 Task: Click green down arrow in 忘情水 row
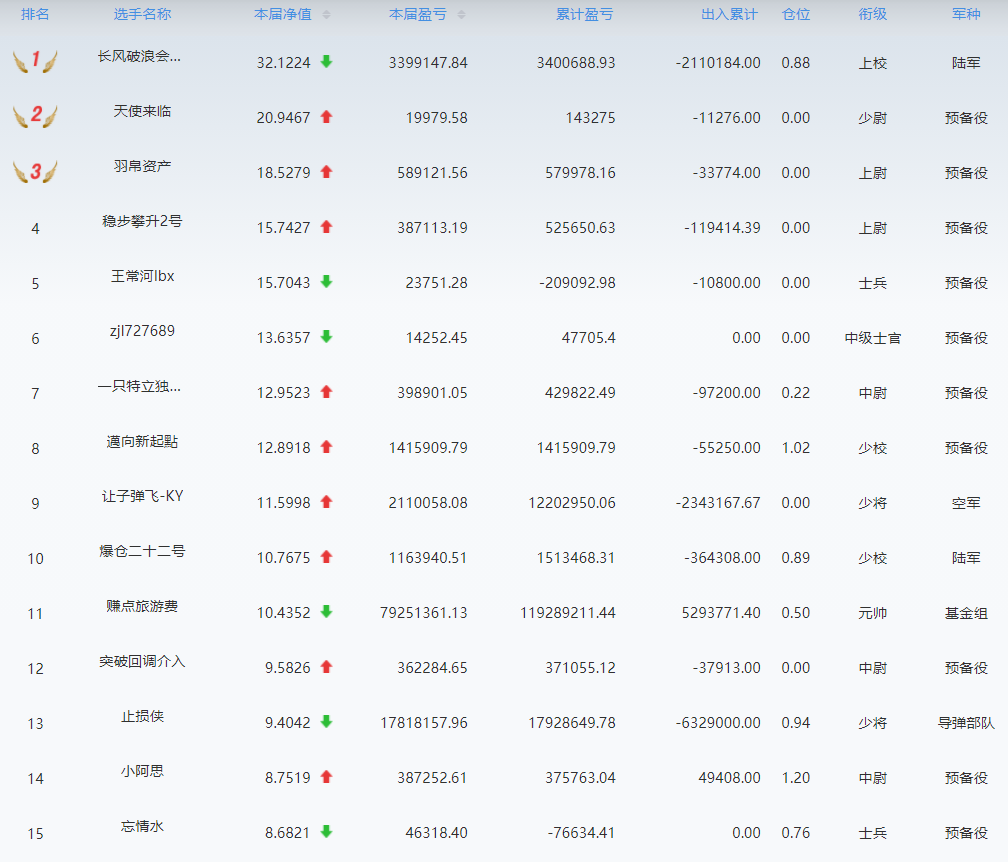(x=327, y=832)
